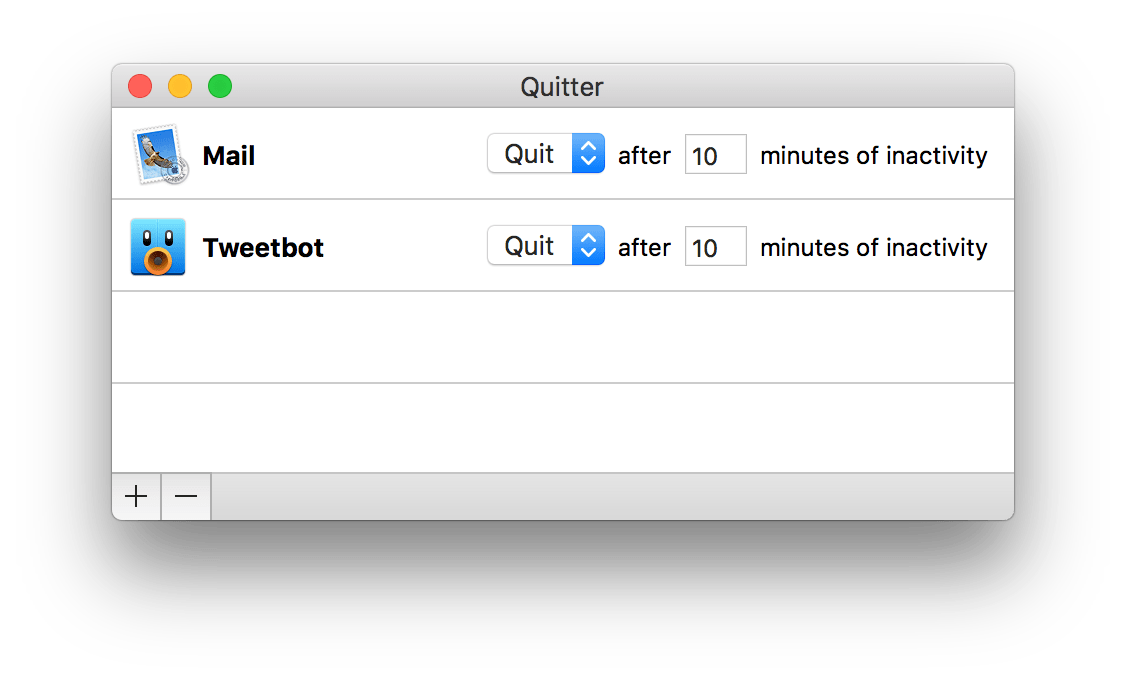Click the Tweetbot app icon
The width and height of the screenshot is (1126, 680).
click(x=158, y=247)
